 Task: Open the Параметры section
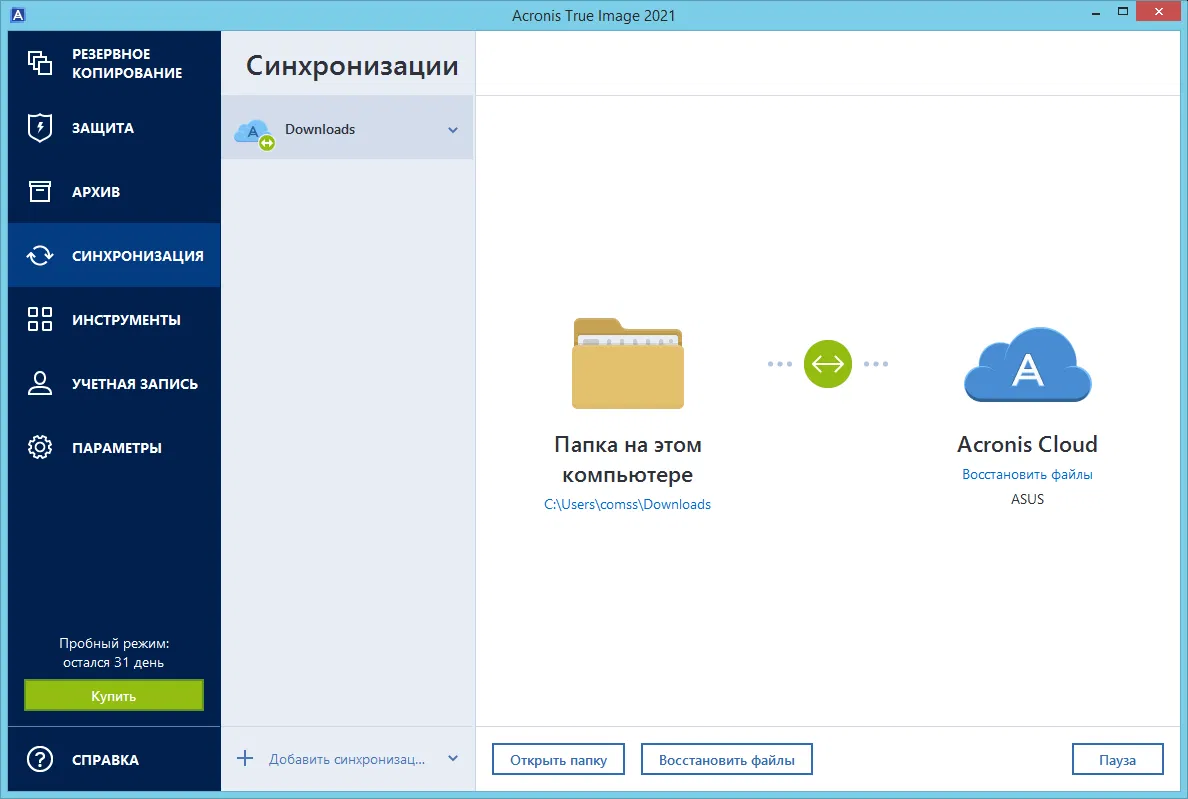point(114,448)
